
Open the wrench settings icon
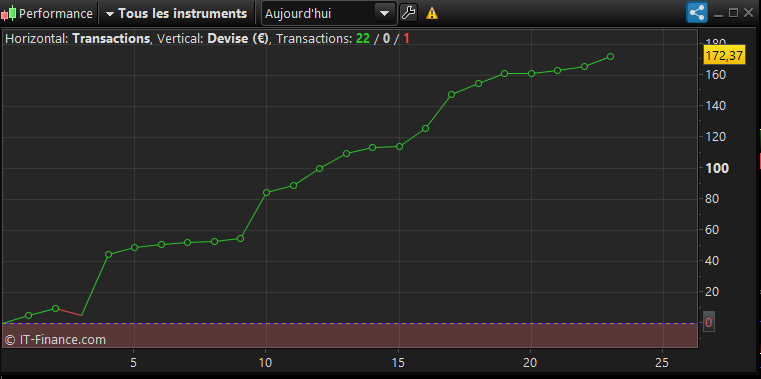[409, 13]
